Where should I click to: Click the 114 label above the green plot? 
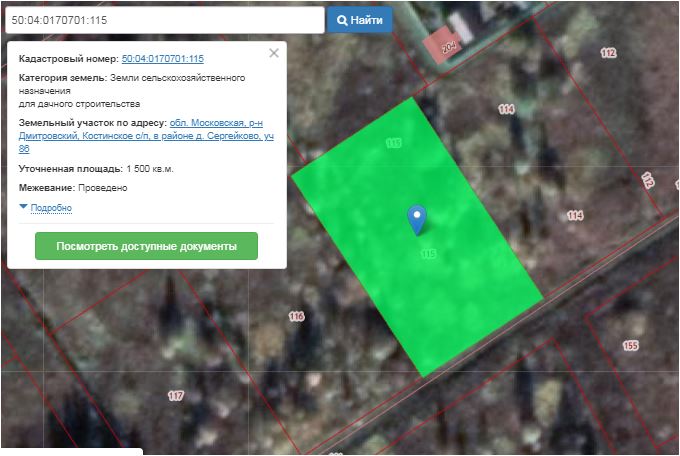[506, 109]
